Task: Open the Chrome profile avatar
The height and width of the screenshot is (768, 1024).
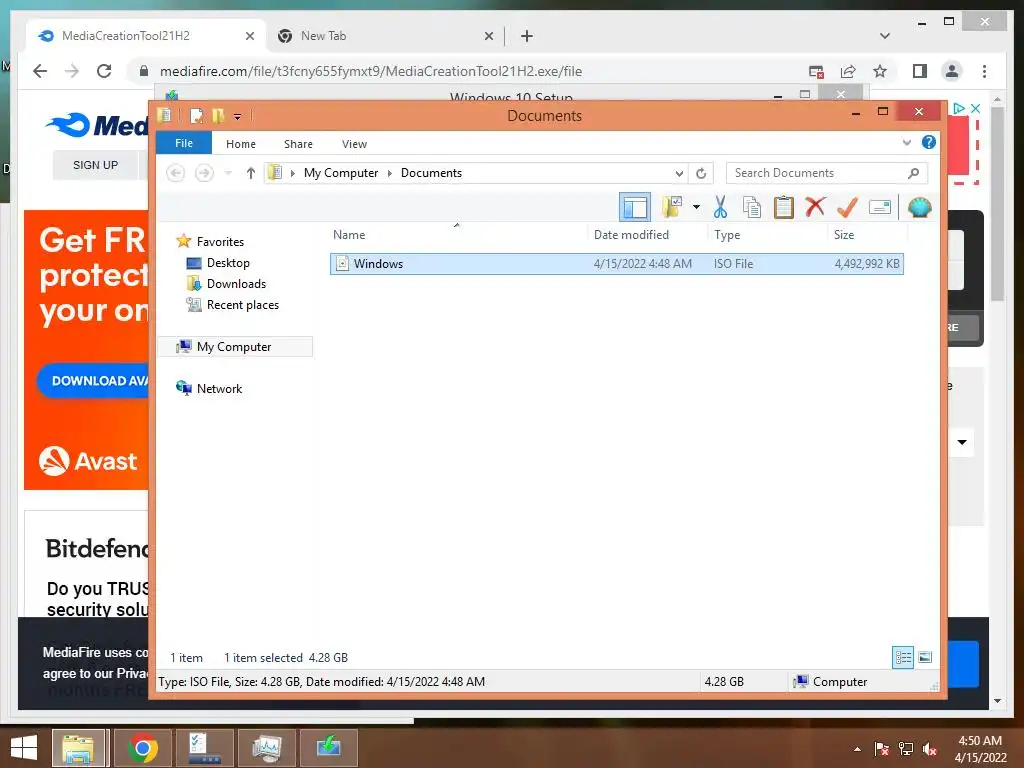Action: [952, 71]
